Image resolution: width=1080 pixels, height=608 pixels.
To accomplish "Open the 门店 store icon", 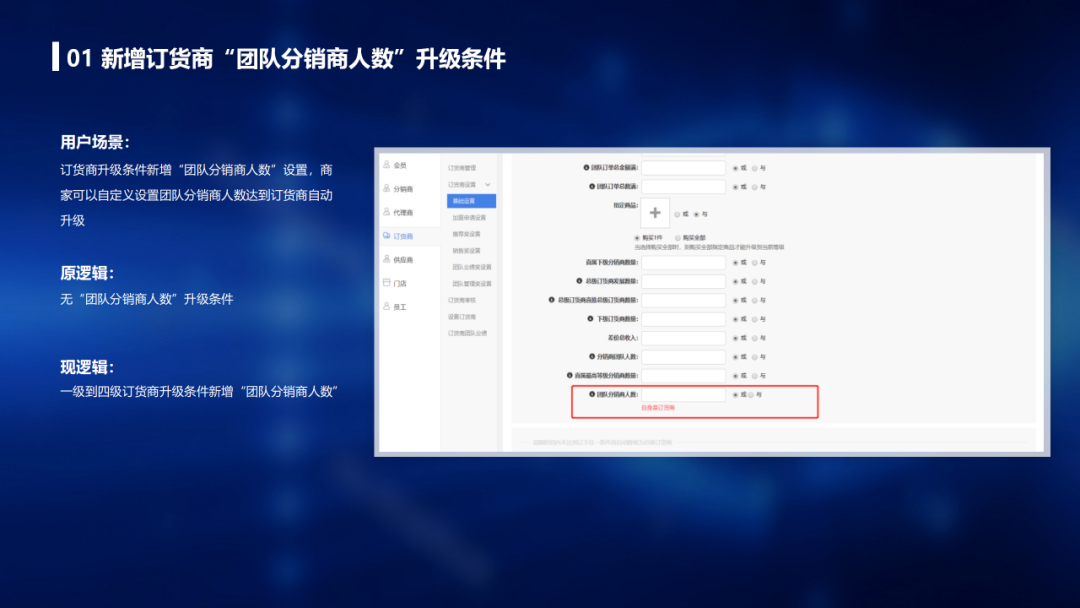I will [x=387, y=283].
